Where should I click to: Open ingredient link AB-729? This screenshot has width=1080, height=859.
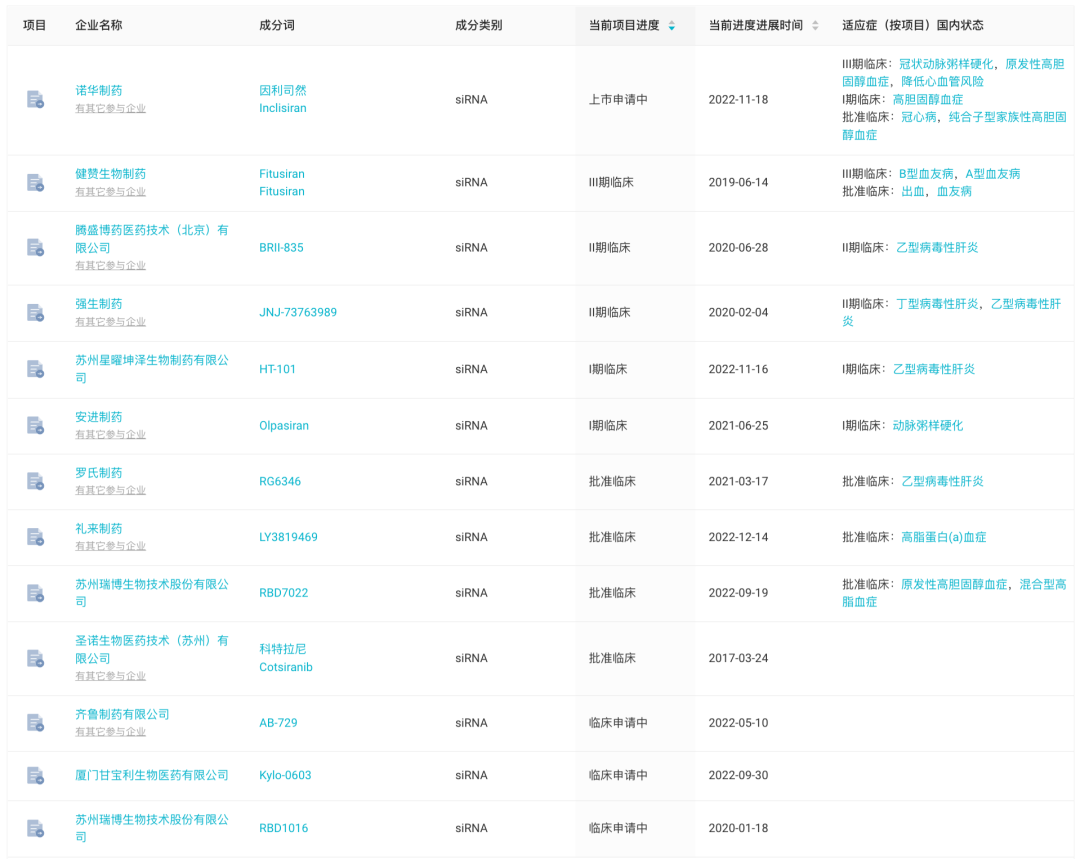pos(278,723)
